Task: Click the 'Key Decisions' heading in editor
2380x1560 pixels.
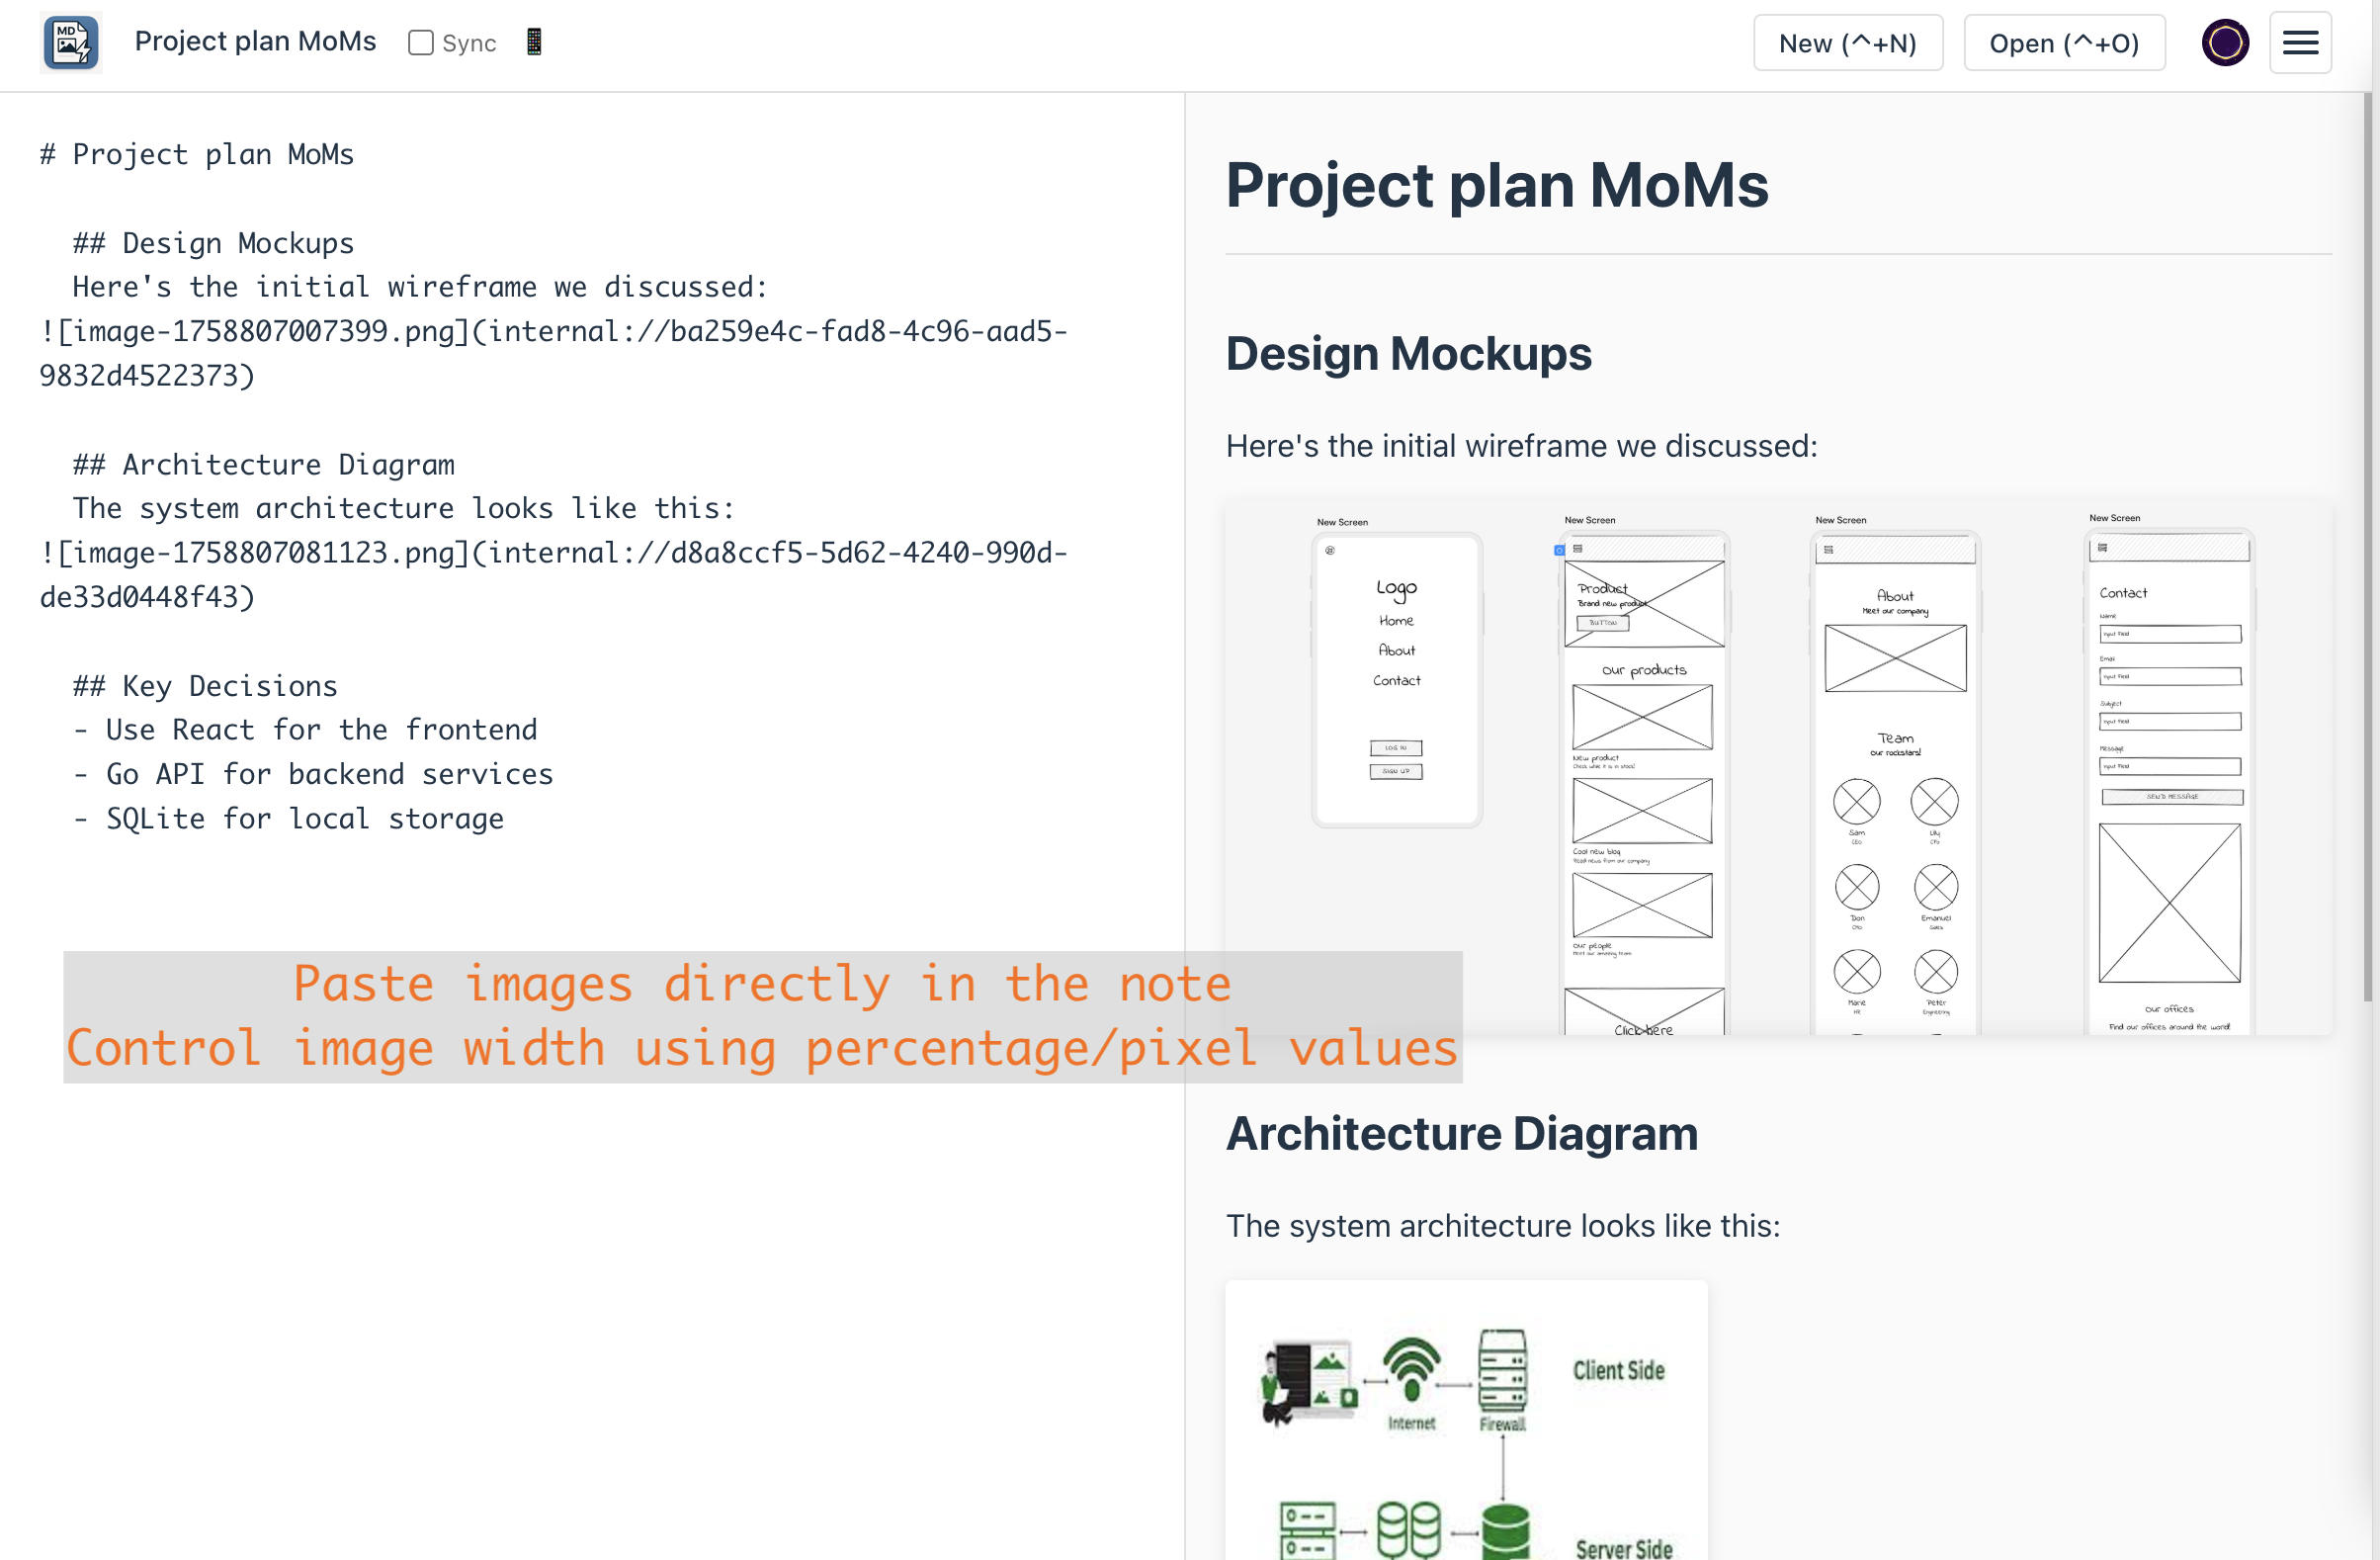Action: coord(204,685)
